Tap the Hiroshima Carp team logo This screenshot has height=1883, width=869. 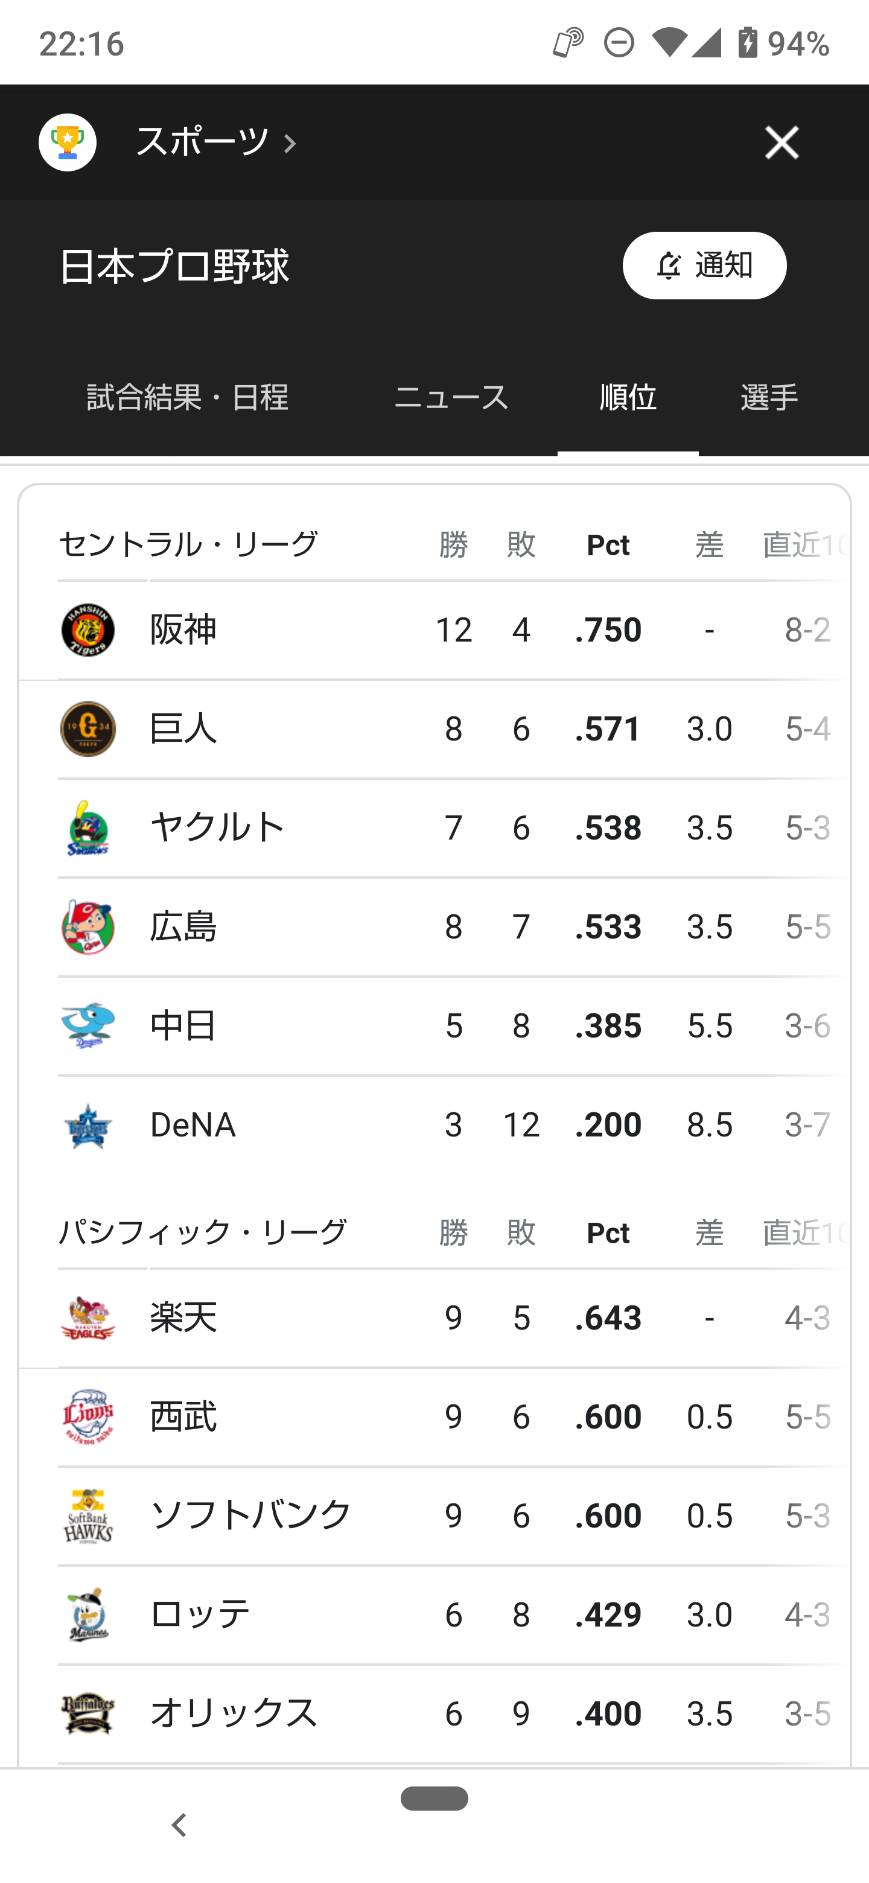88,927
